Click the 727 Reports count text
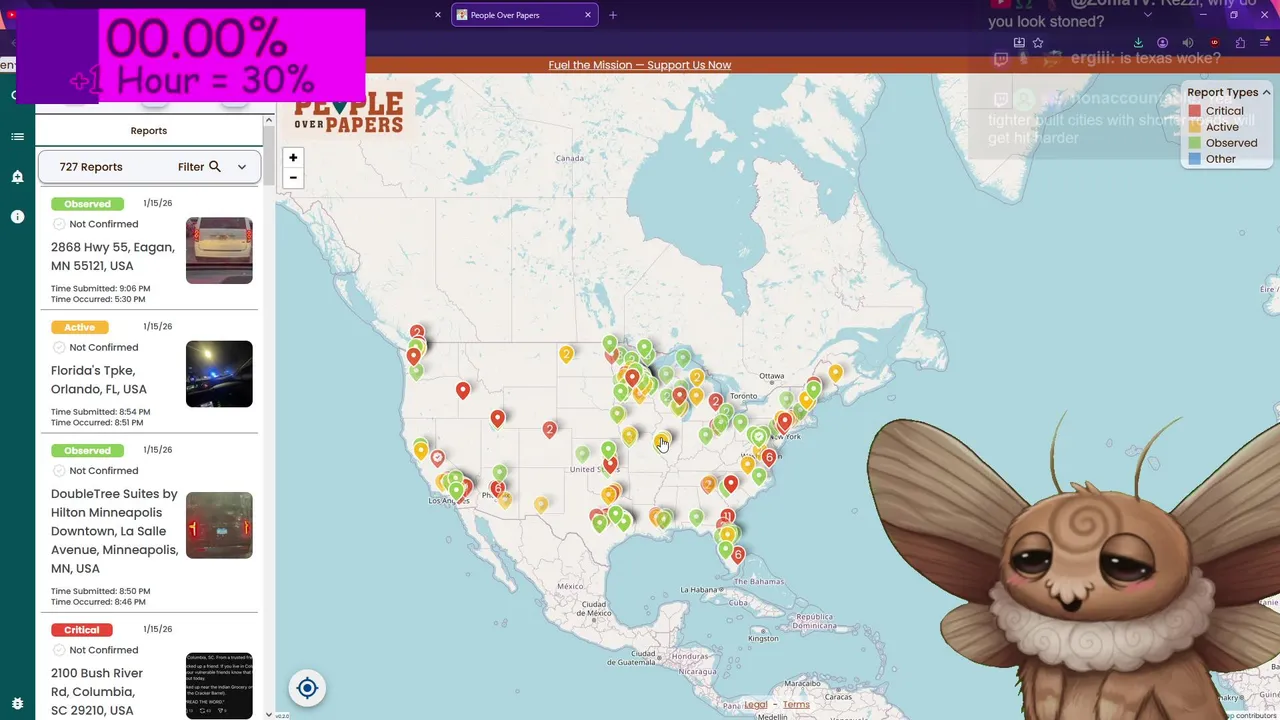 pos(91,167)
